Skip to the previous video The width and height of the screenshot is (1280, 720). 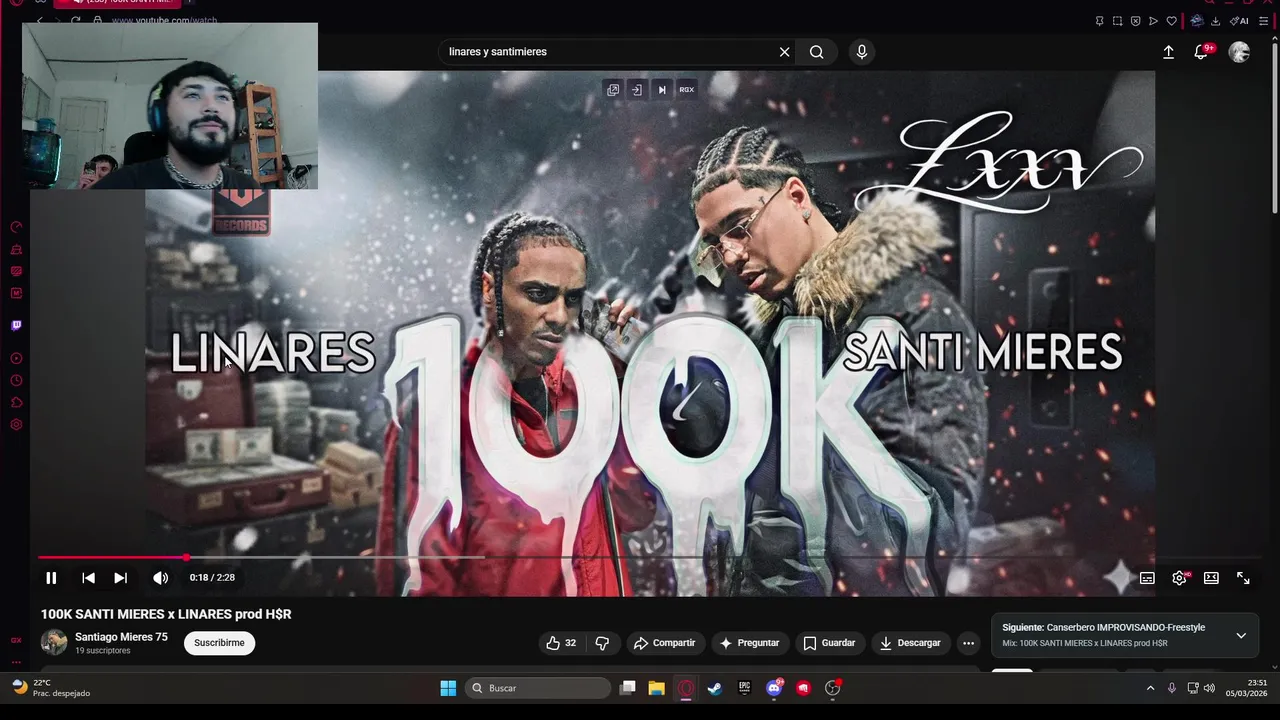coord(88,578)
